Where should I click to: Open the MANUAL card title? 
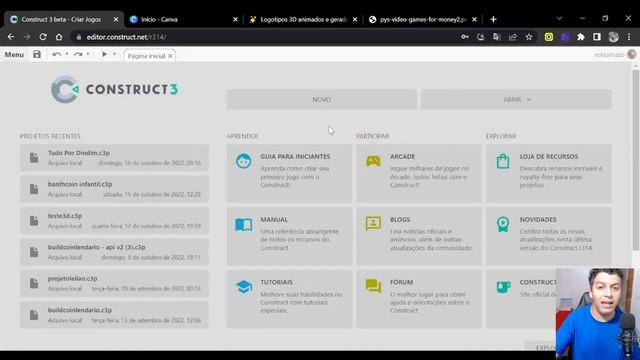(x=274, y=219)
